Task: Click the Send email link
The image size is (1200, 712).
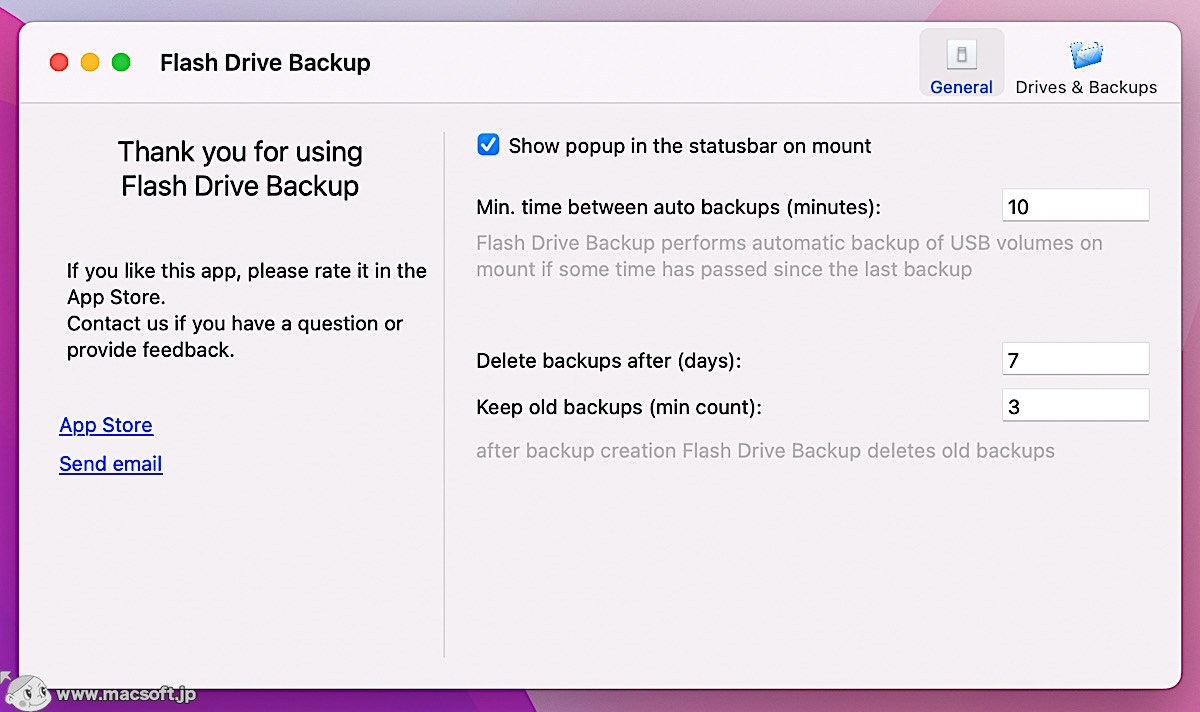Action: tap(110, 463)
